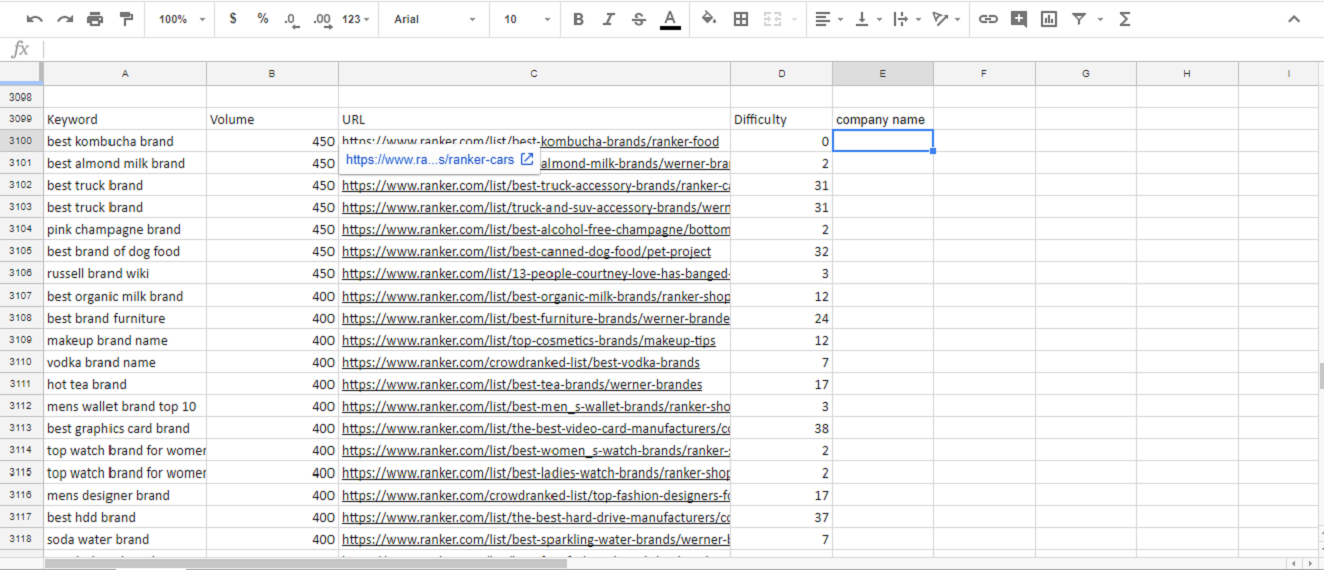Print the spreadsheet
The image size is (1324, 570).
(x=95, y=19)
